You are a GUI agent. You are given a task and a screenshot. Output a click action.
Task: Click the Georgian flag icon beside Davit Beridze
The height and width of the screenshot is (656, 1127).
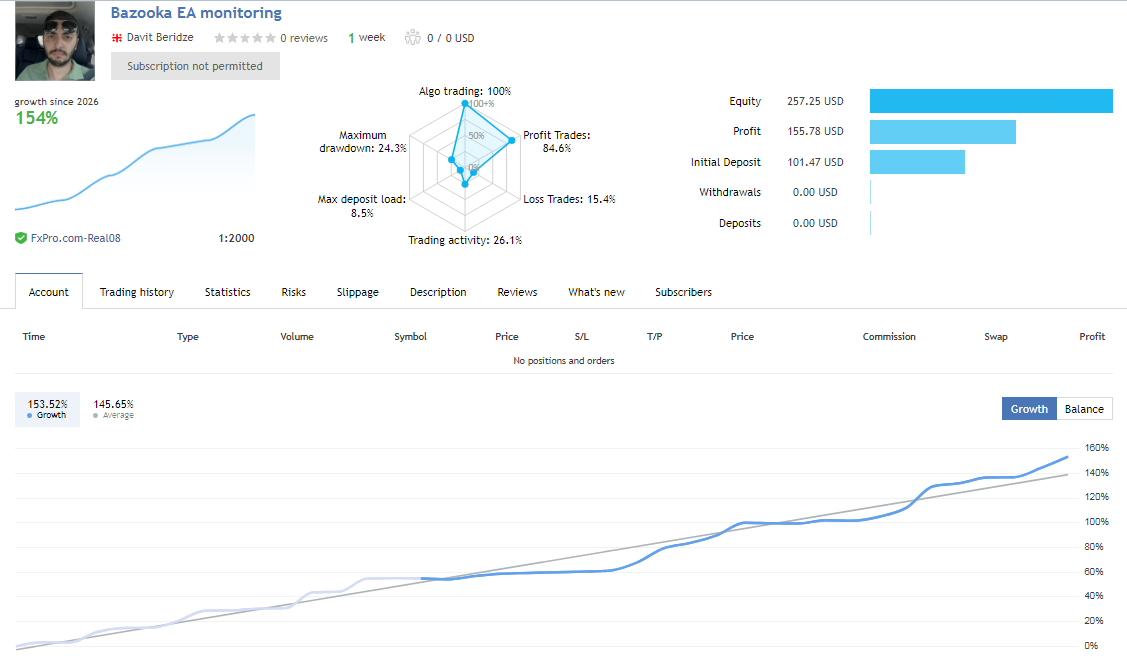click(117, 38)
